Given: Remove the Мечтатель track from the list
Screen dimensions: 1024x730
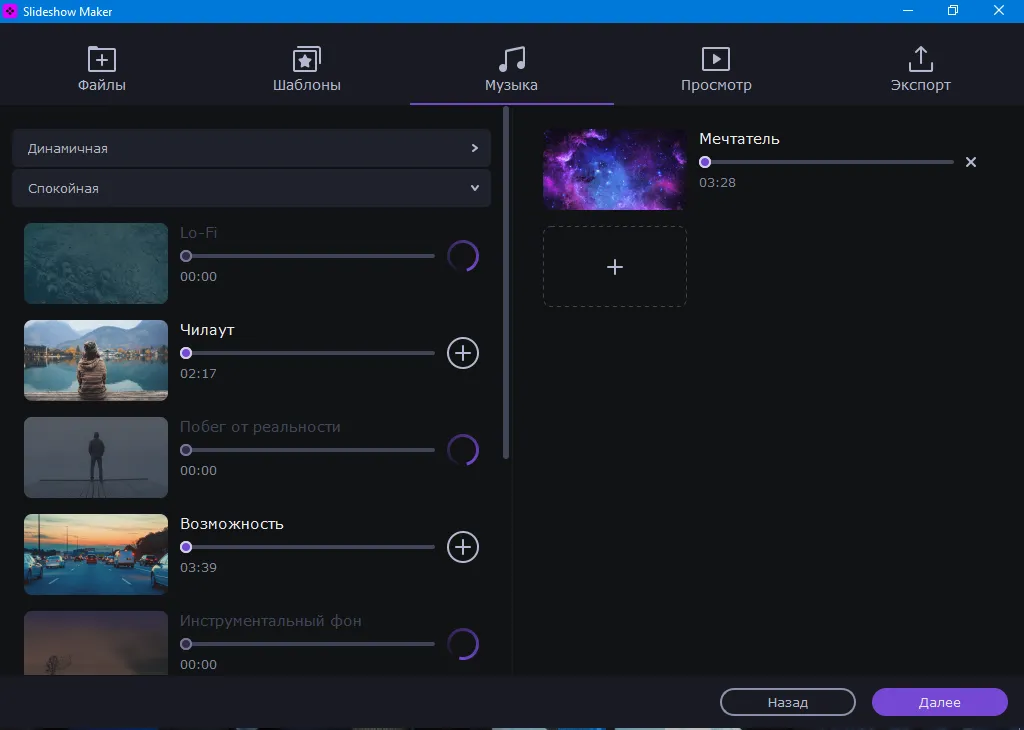Looking at the screenshot, I should click(x=970, y=162).
